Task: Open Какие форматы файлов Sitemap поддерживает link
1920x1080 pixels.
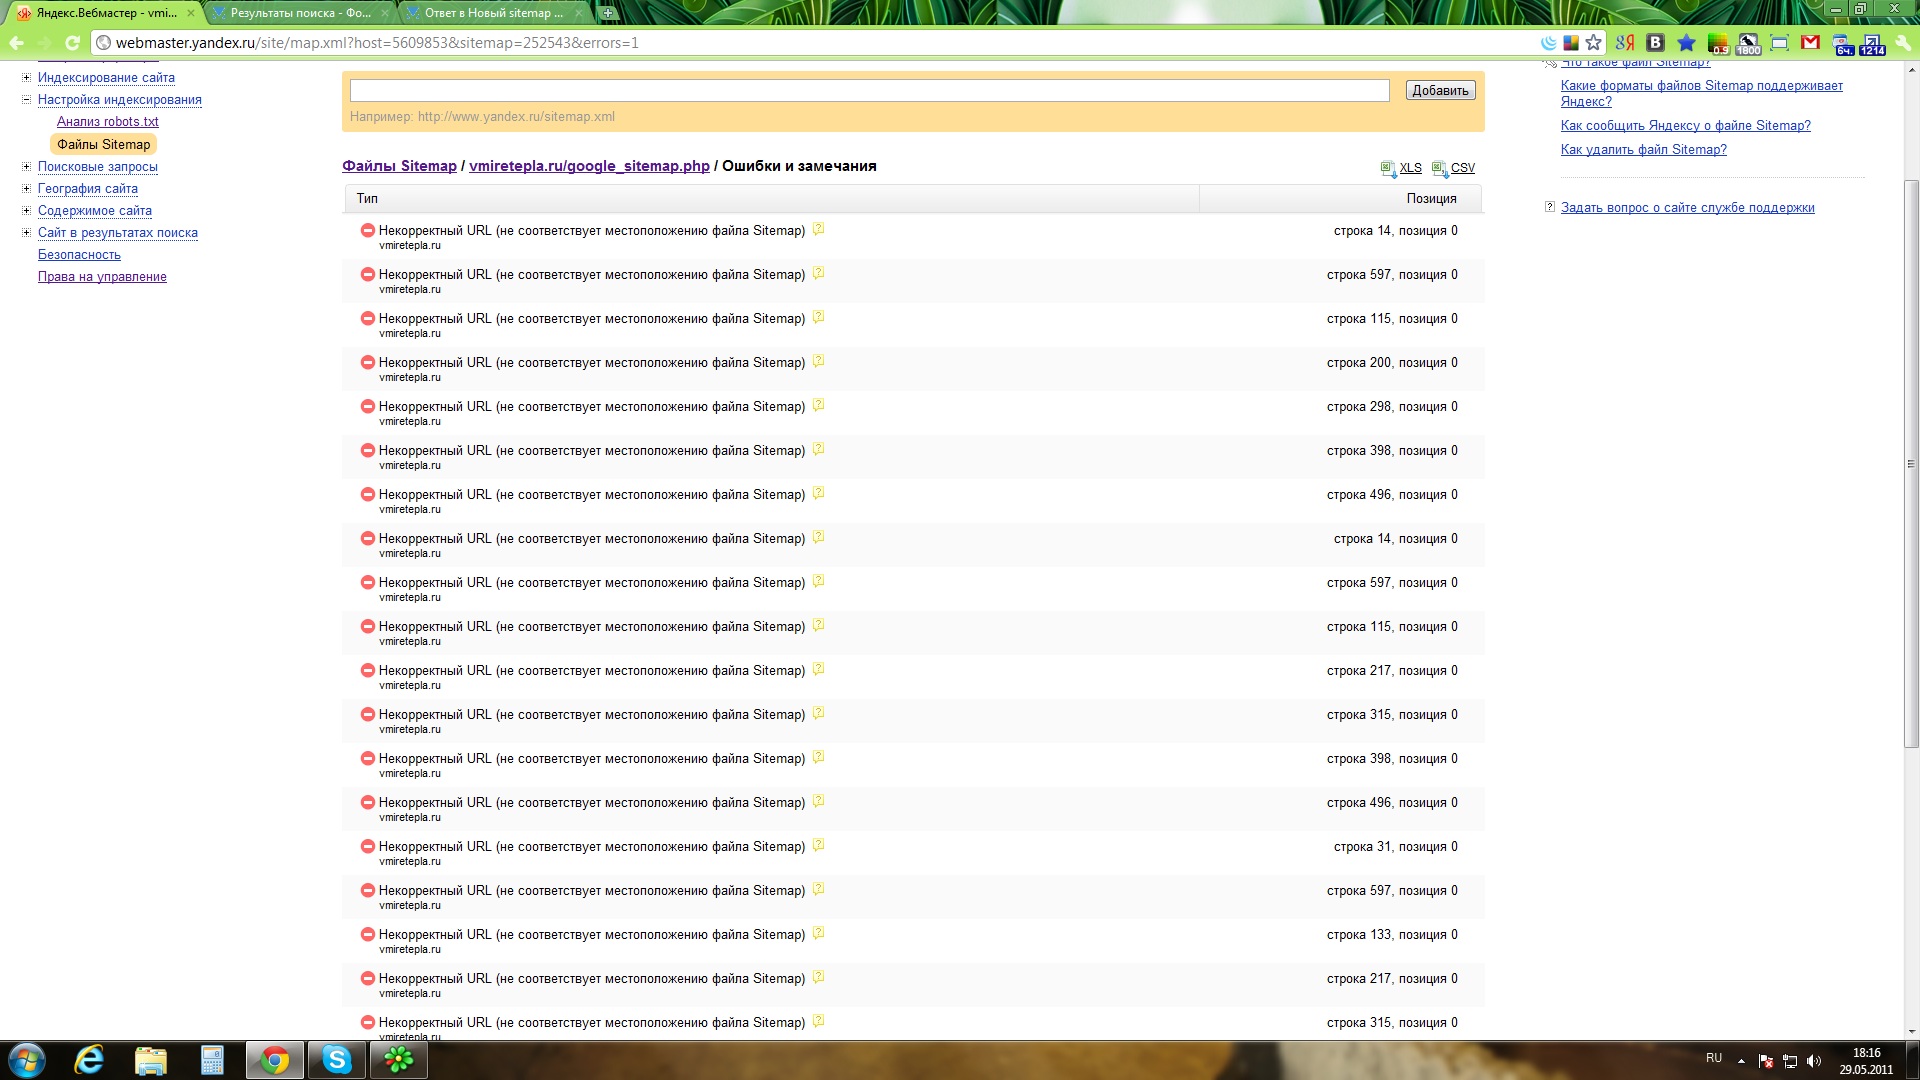Action: pyautogui.click(x=1701, y=93)
